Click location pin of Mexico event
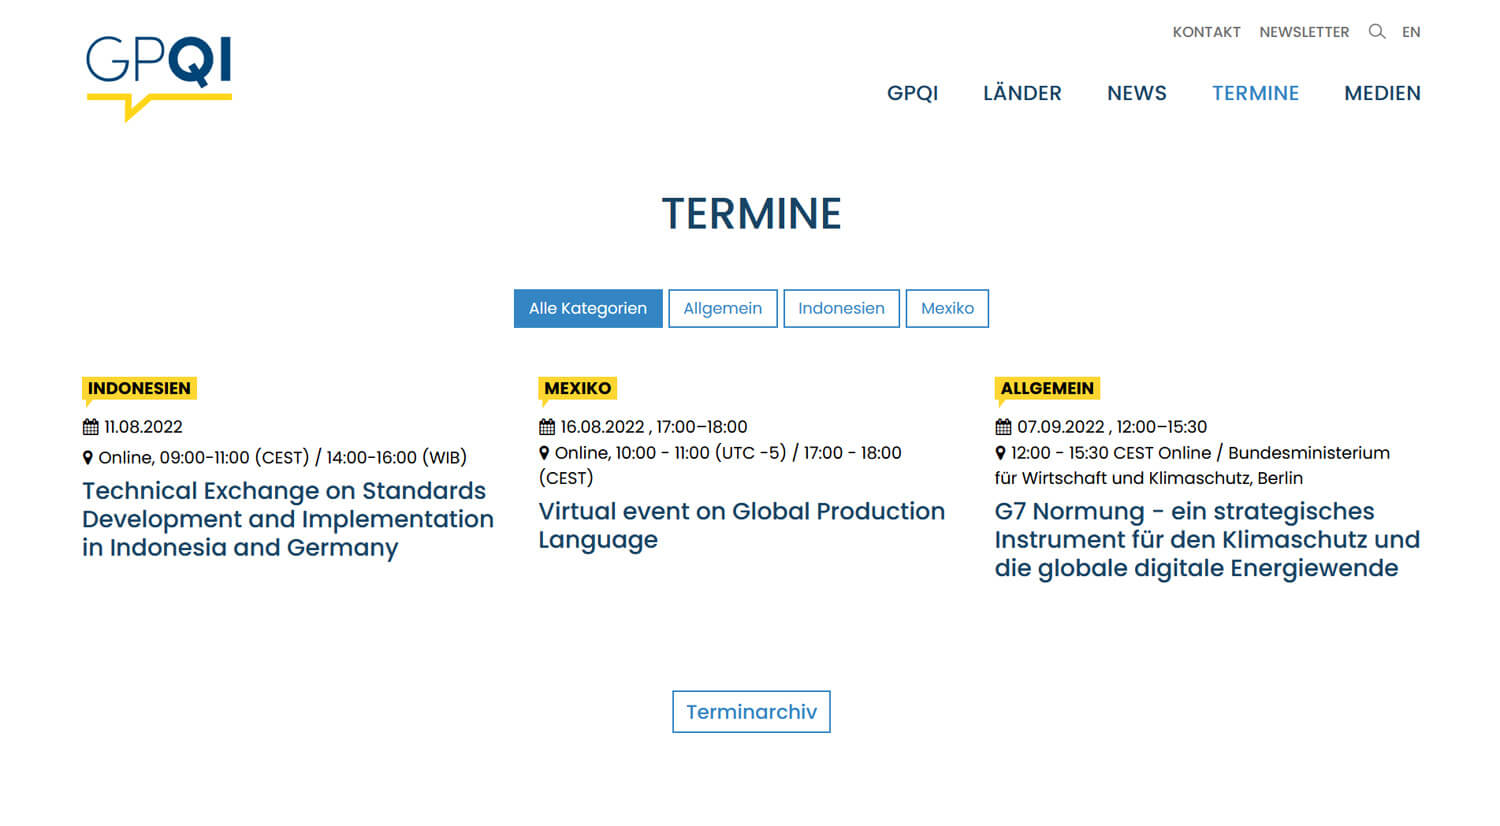The width and height of the screenshot is (1500, 826). 544,453
